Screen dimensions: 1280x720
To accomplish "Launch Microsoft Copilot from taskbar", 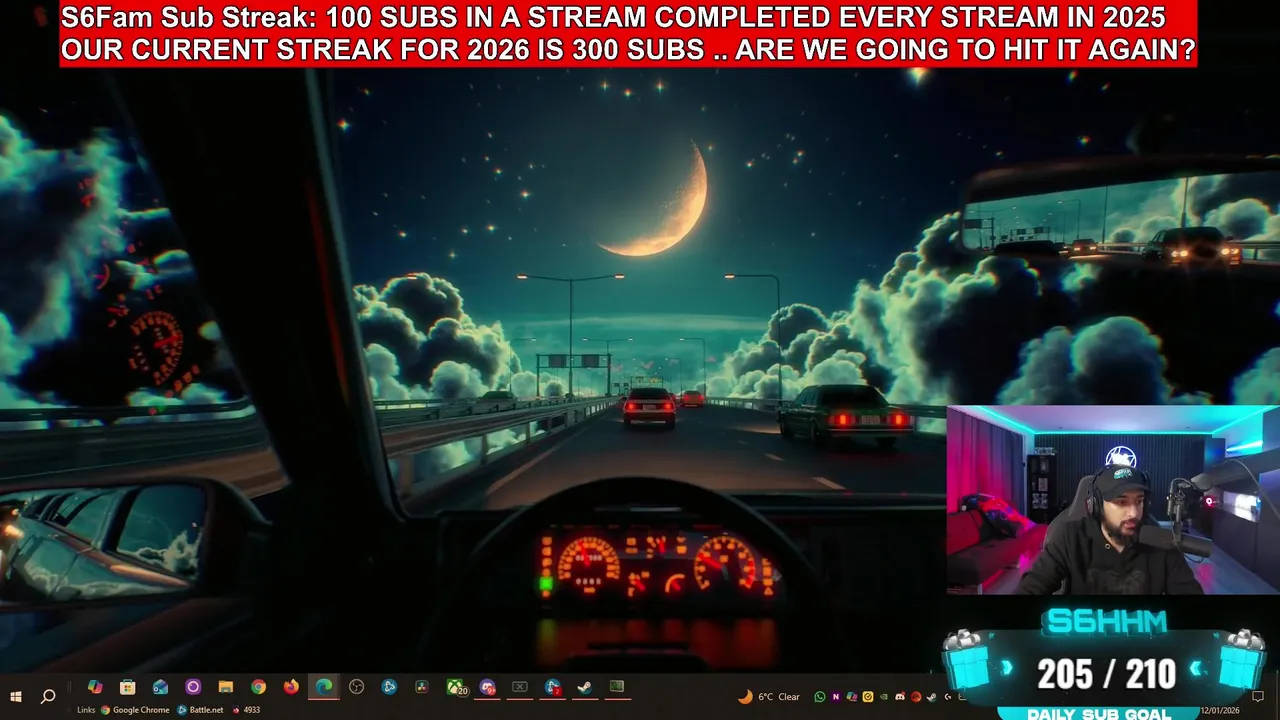I will pos(95,687).
